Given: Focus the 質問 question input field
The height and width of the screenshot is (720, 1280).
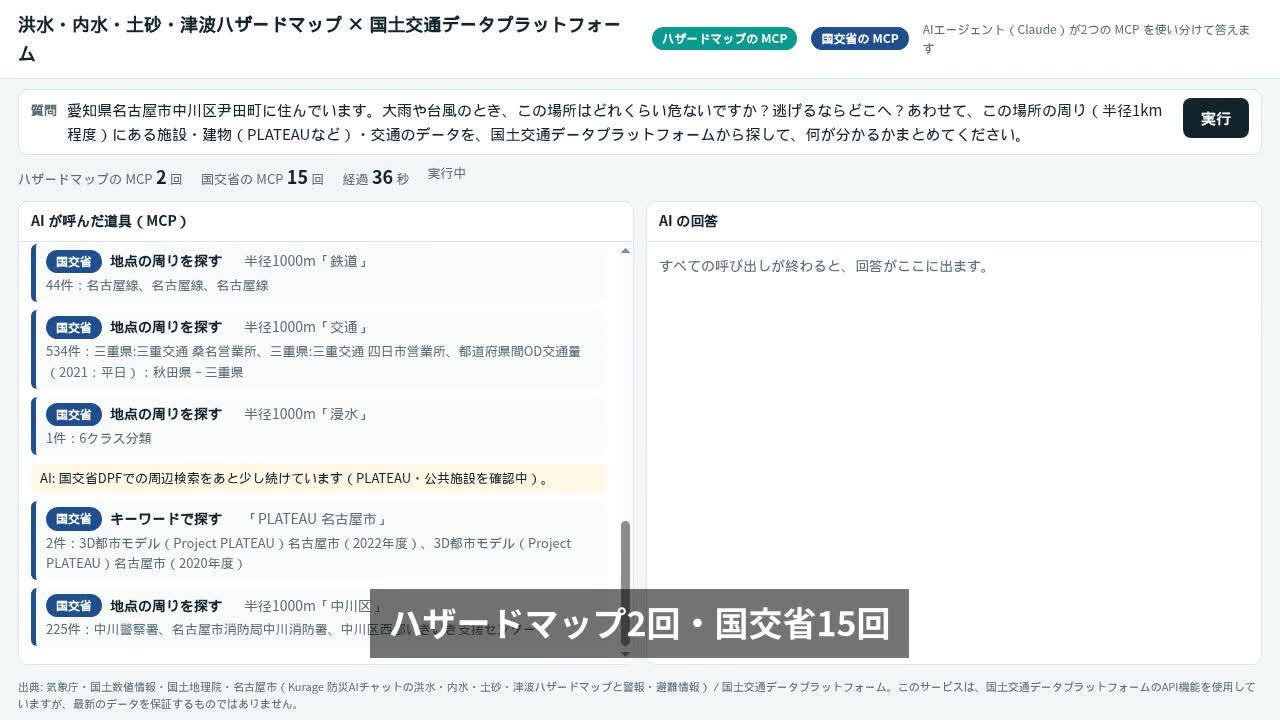Looking at the screenshot, I should [615, 122].
